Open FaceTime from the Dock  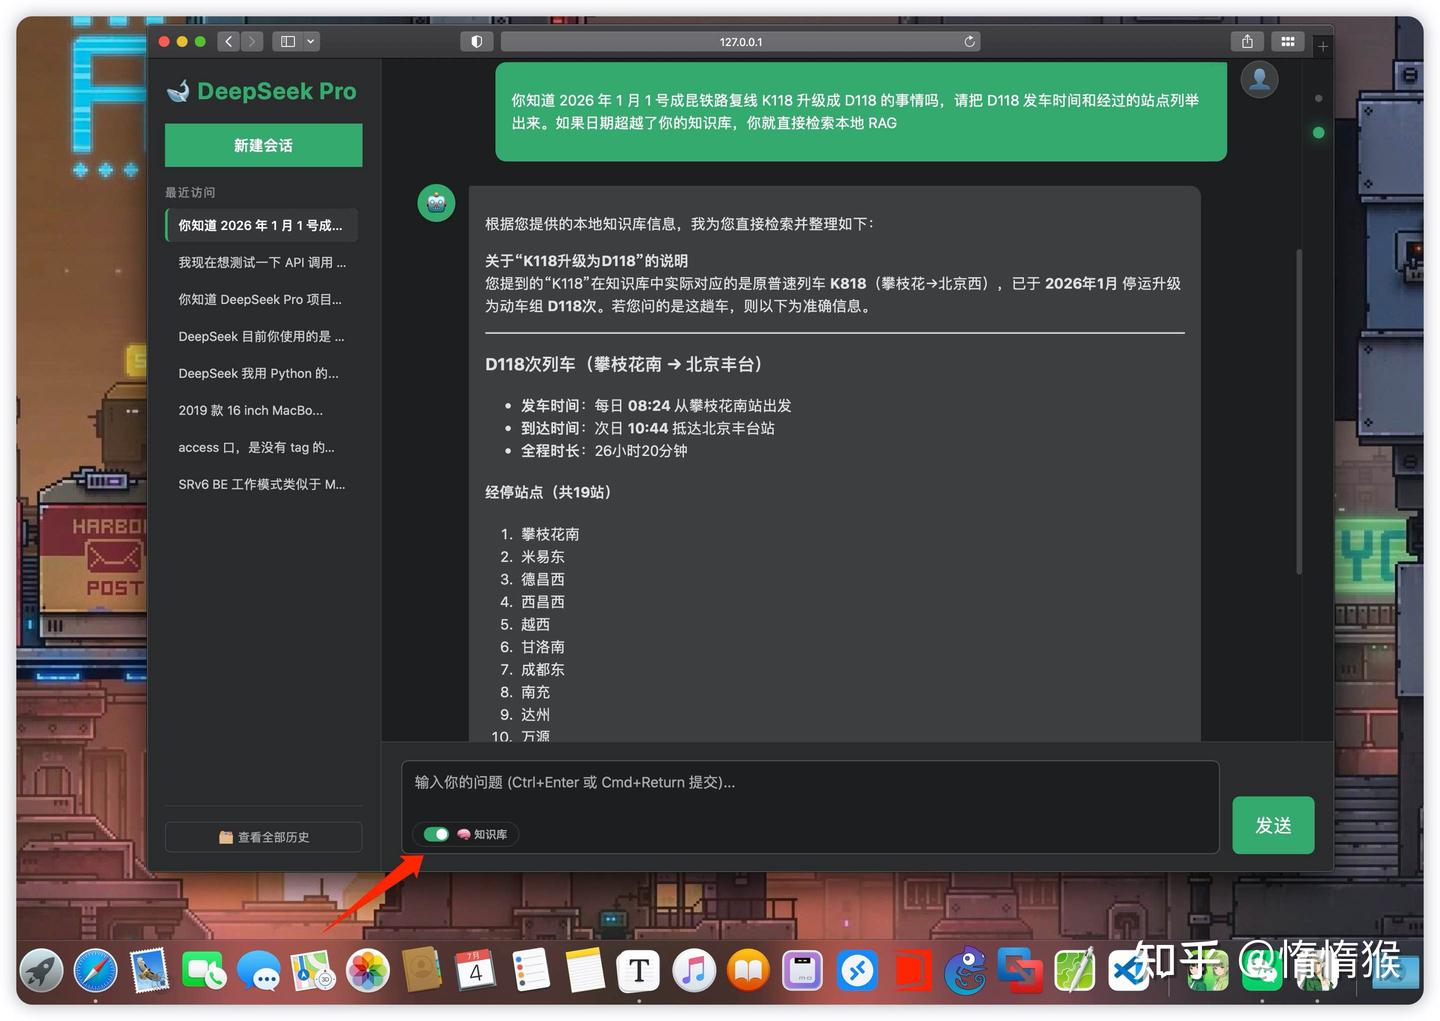204,970
